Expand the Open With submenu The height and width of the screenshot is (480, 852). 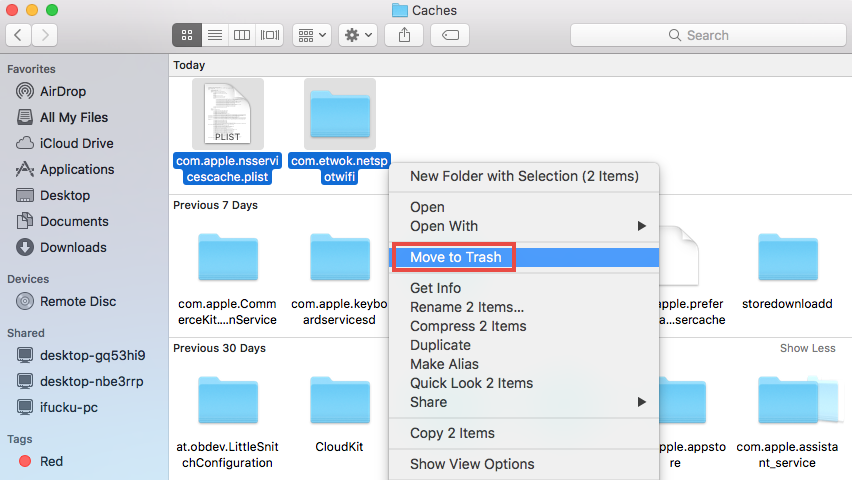coord(524,226)
